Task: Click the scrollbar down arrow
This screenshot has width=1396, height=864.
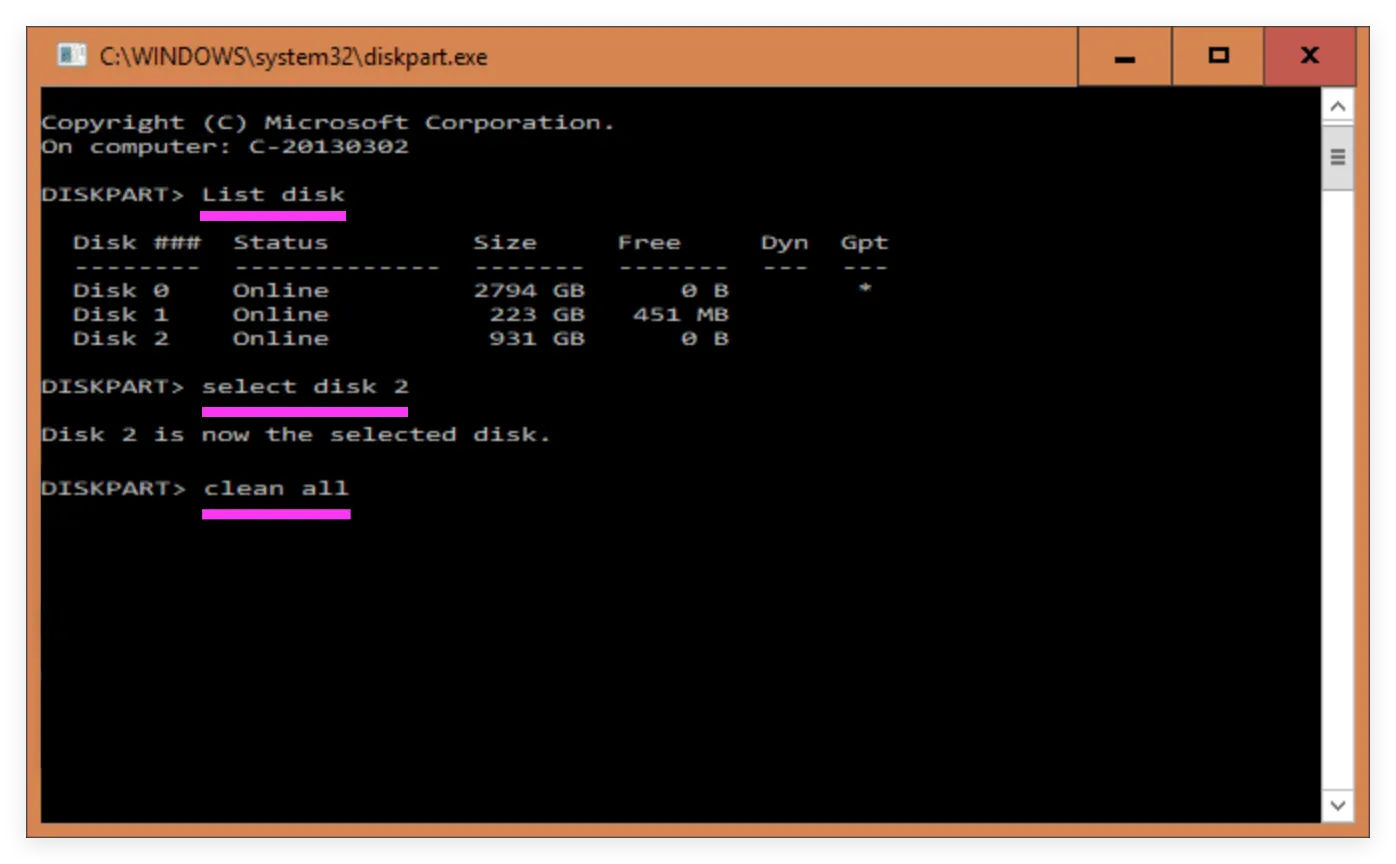Action: point(1338,805)
